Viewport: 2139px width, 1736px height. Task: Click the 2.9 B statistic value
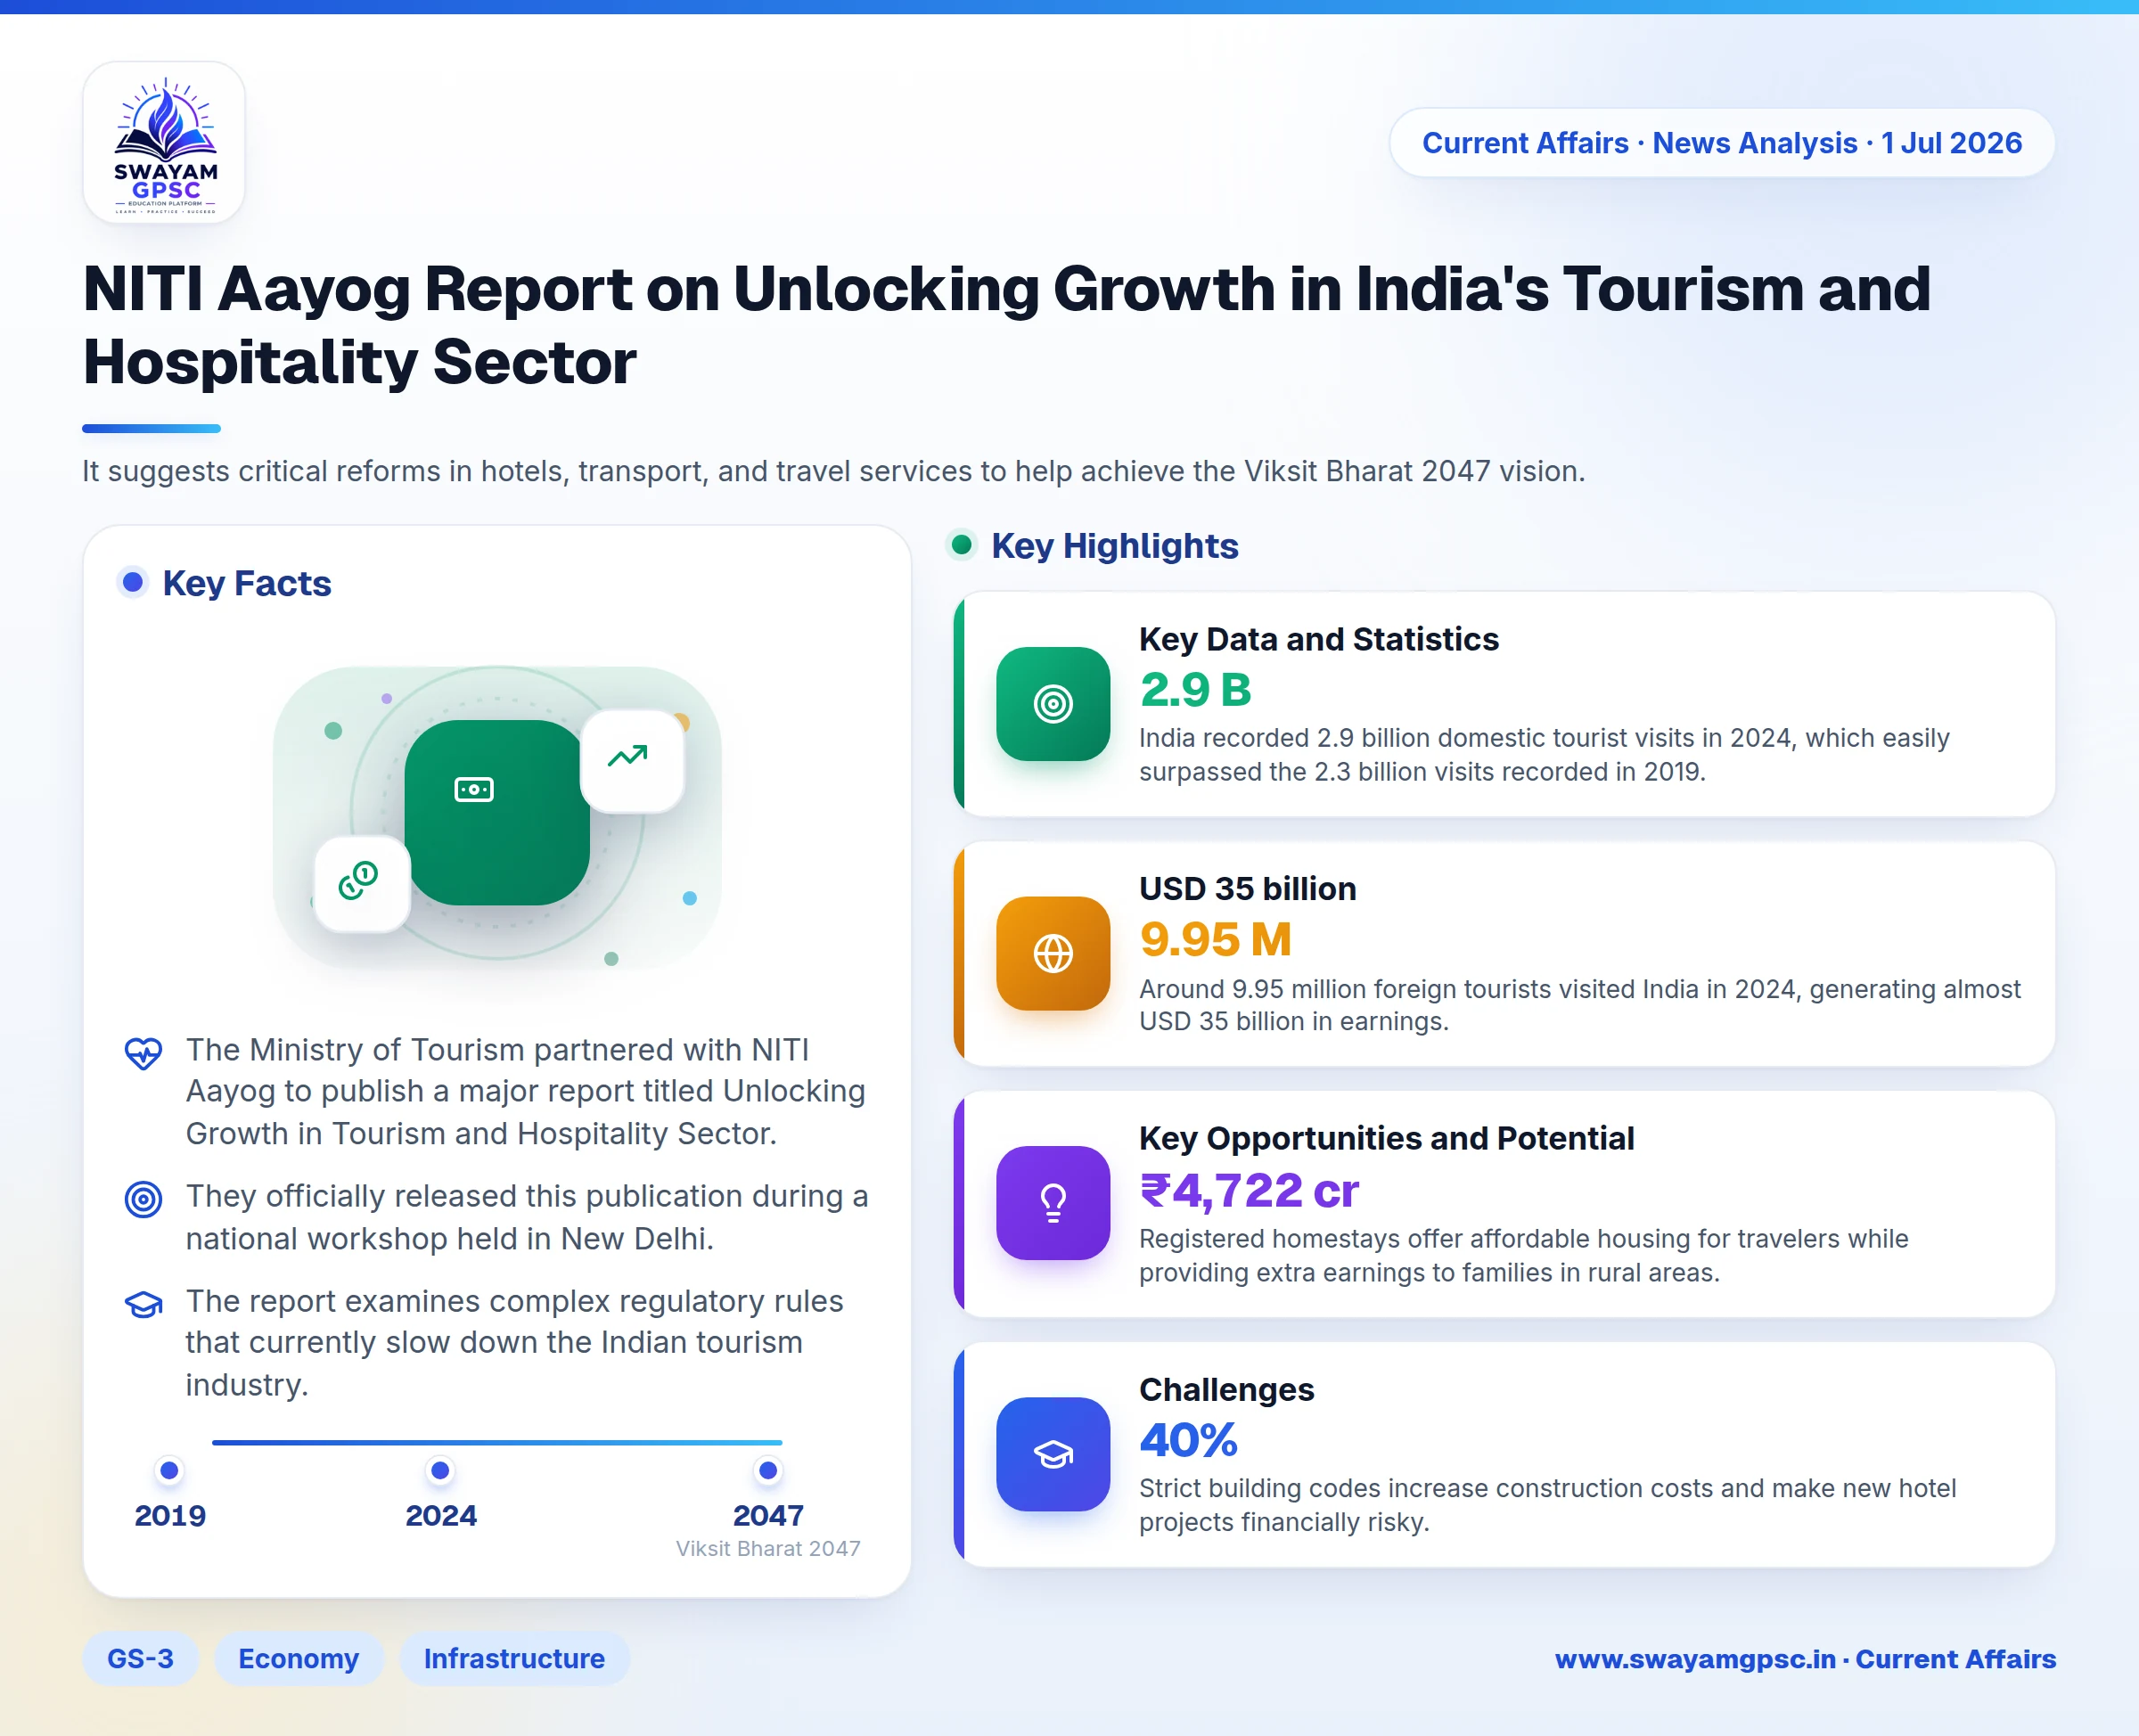pyautogui.click(x=1196, y=689)
